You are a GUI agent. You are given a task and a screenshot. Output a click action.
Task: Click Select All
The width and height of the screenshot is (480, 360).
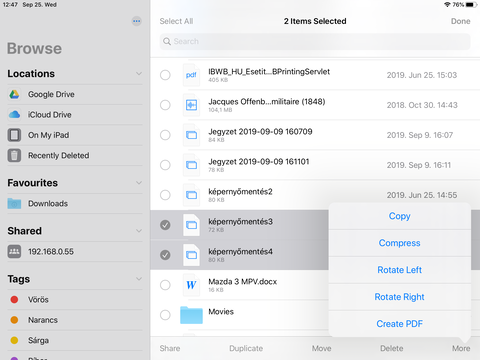tap(176, 21)
